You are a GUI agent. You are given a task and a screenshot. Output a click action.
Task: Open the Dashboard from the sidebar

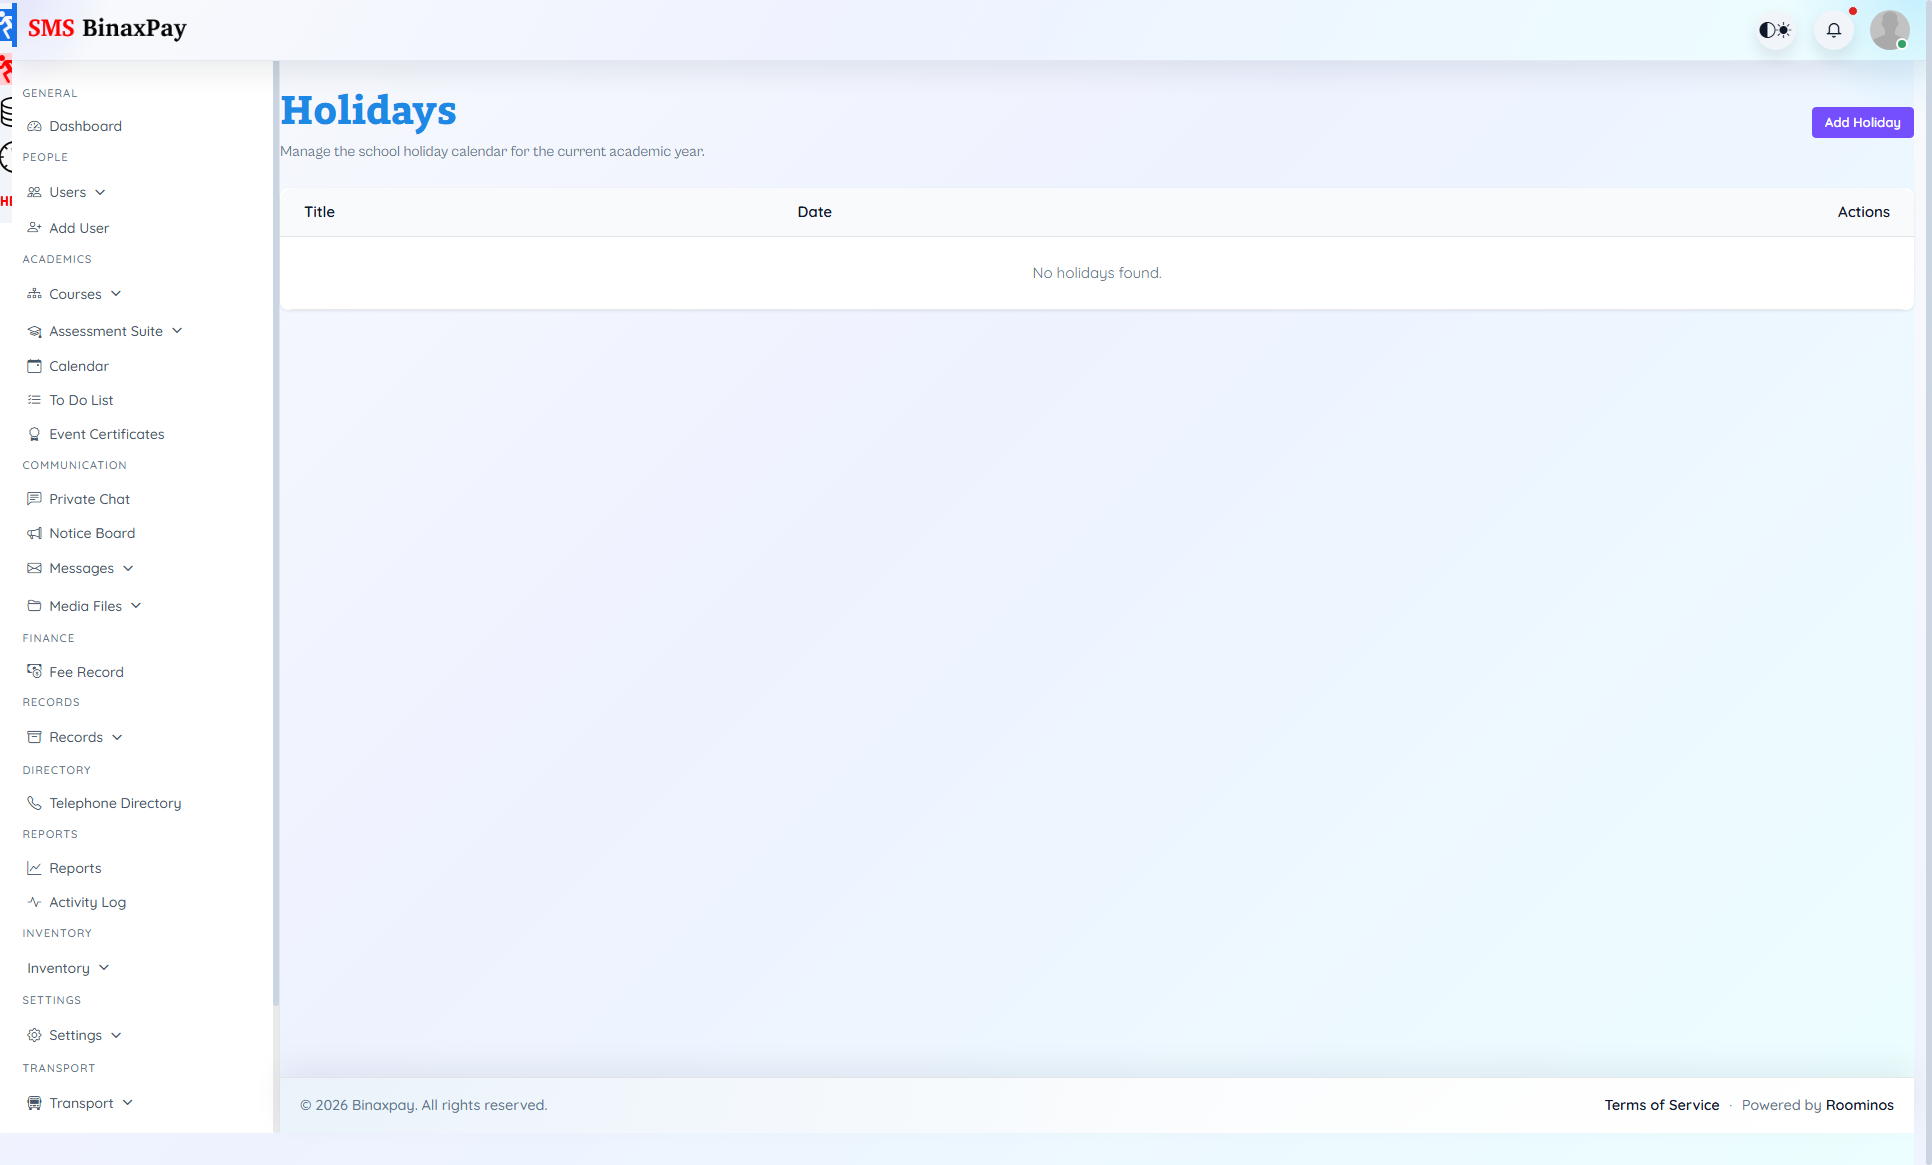tap(84, 125)
